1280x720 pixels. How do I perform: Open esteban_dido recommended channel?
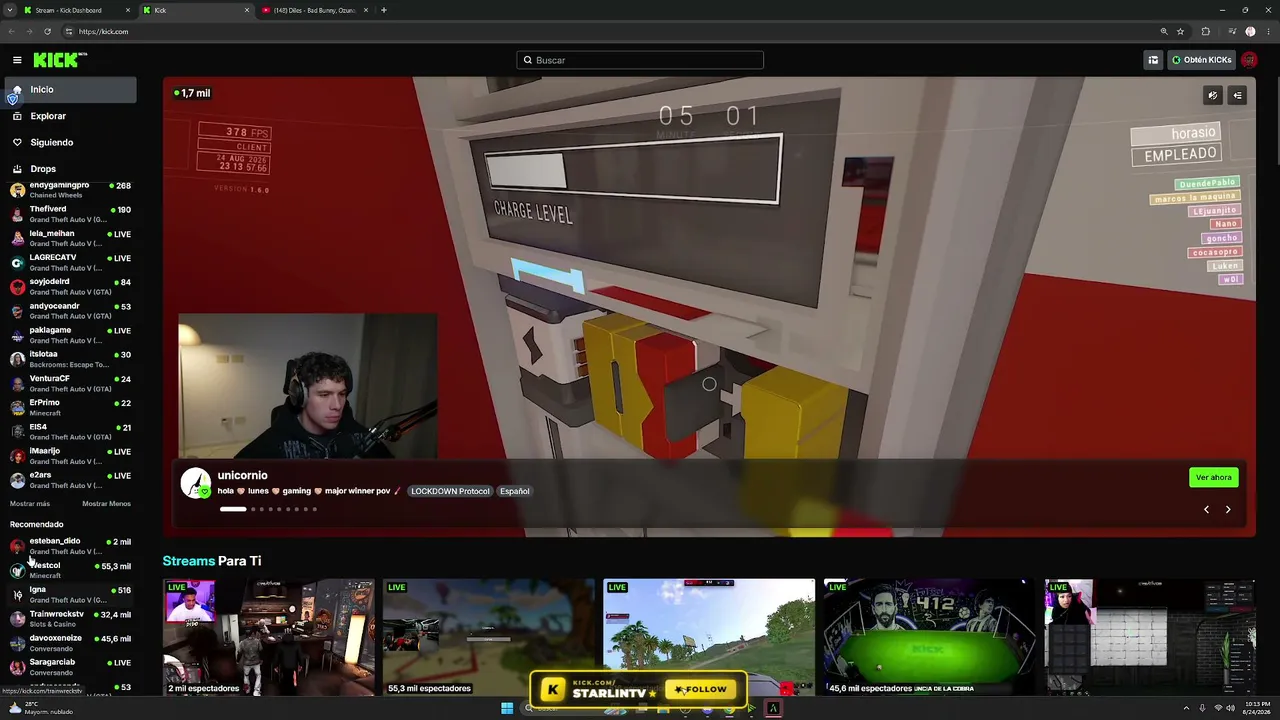coord(70,546)
